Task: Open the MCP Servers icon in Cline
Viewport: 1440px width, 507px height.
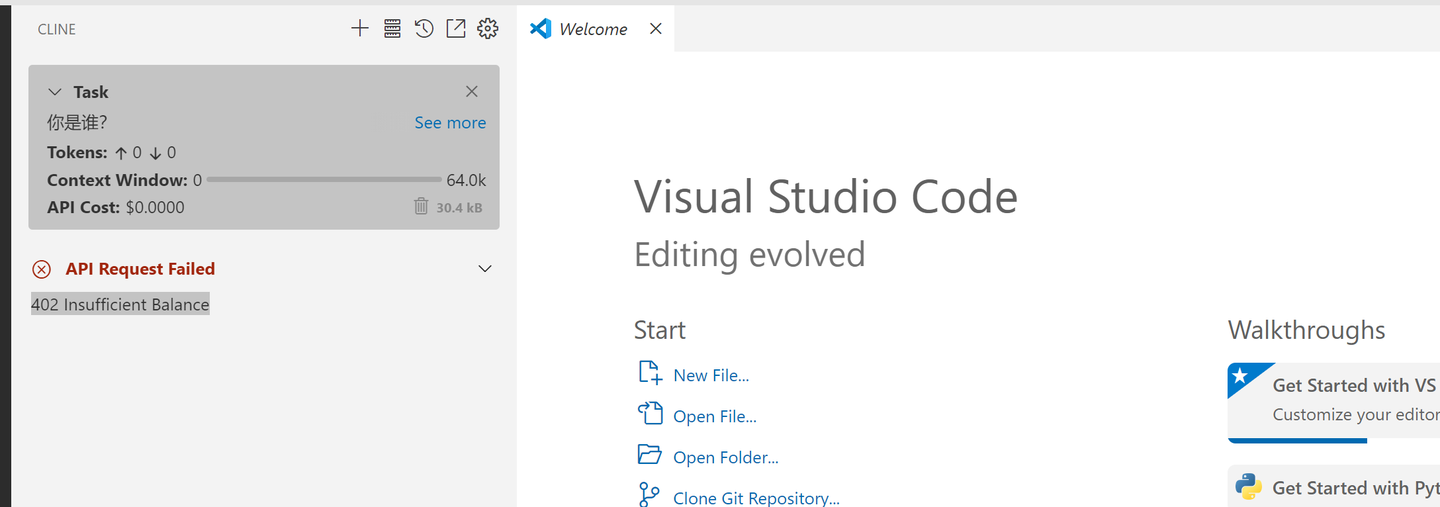Action: (x=392, y=29)
